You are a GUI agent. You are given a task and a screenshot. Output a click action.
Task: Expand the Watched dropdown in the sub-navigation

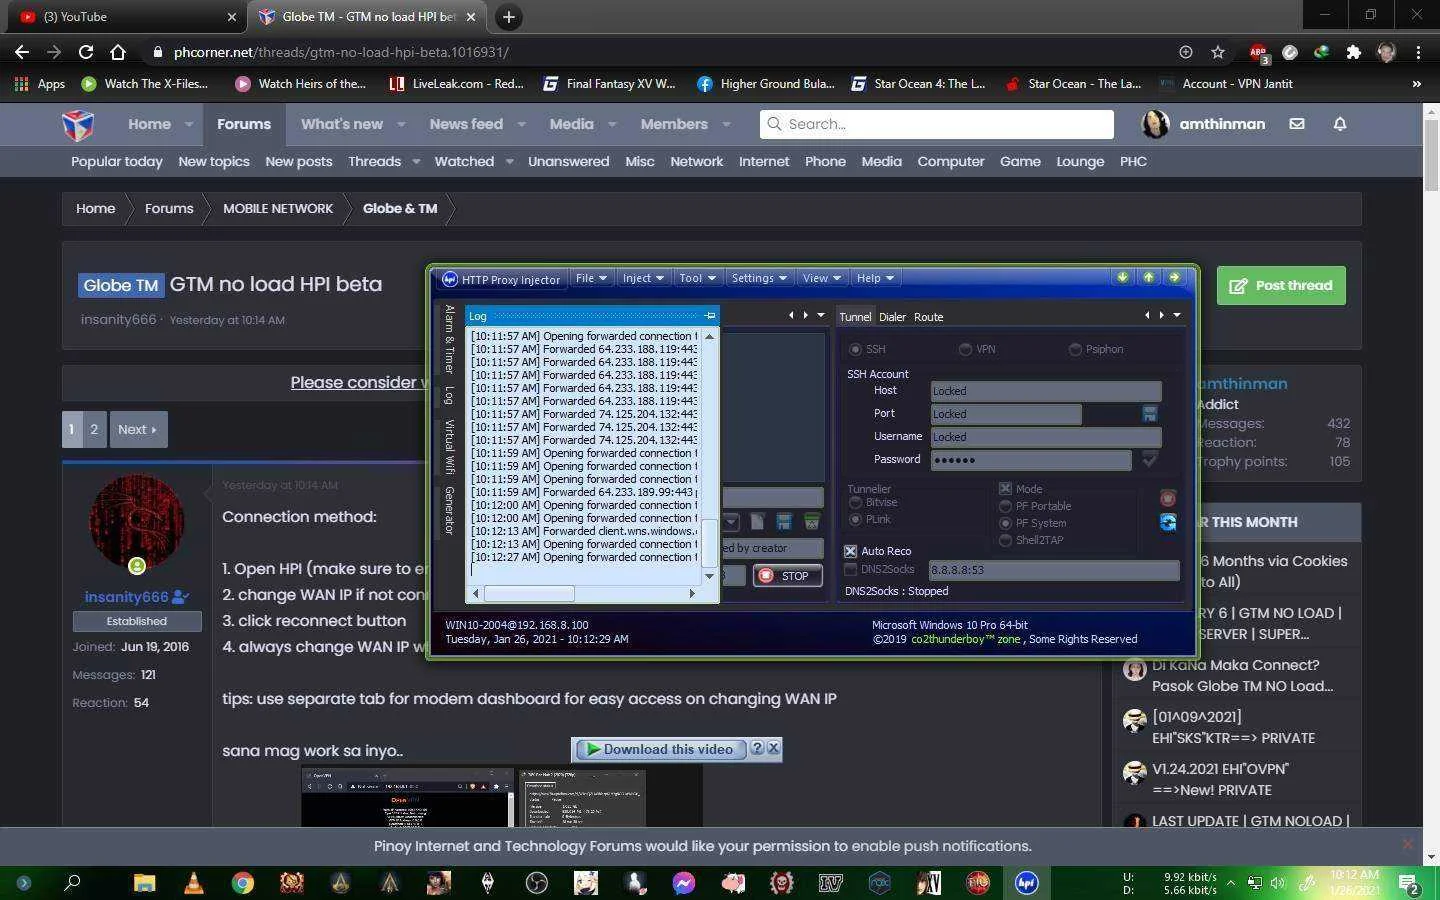click(509, 162)
